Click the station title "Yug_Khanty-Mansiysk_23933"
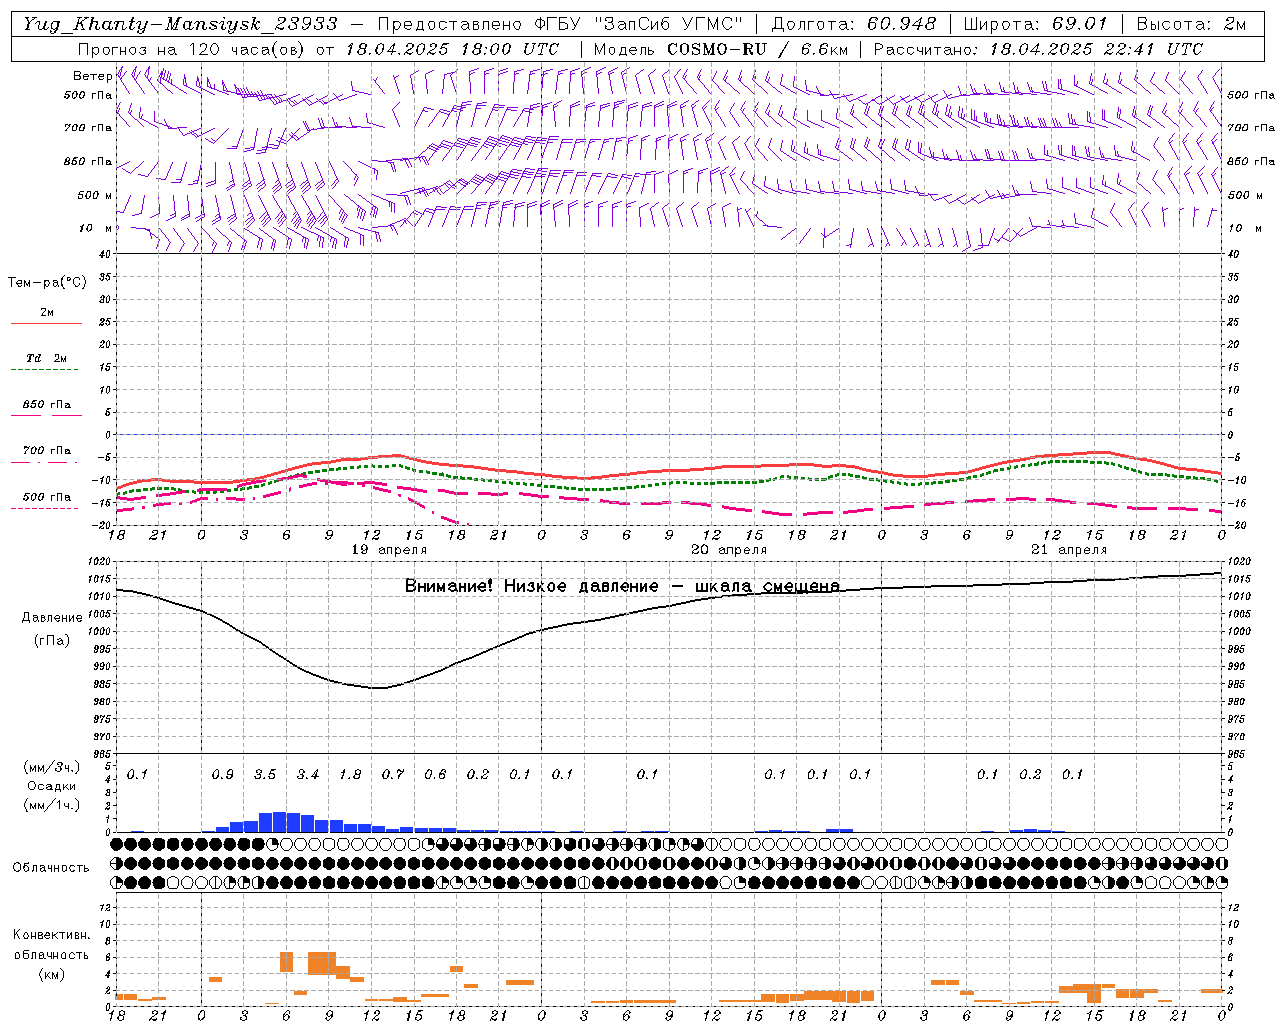Screen dimensions: 1280x1024 click(x=180, y=24)
